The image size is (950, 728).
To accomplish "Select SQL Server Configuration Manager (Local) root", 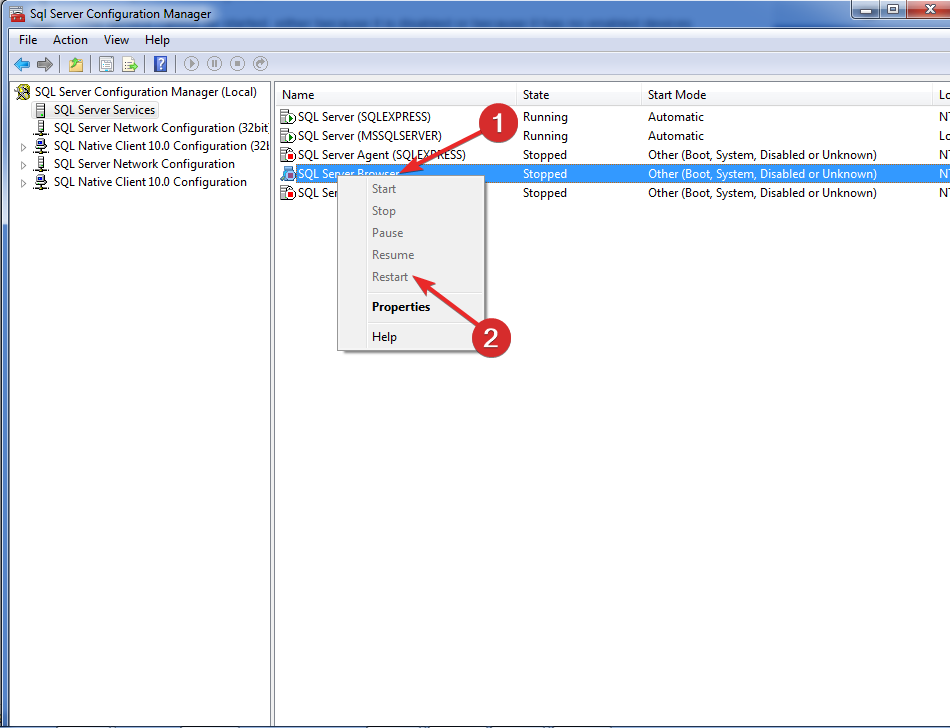I will (x=145, y=92).
